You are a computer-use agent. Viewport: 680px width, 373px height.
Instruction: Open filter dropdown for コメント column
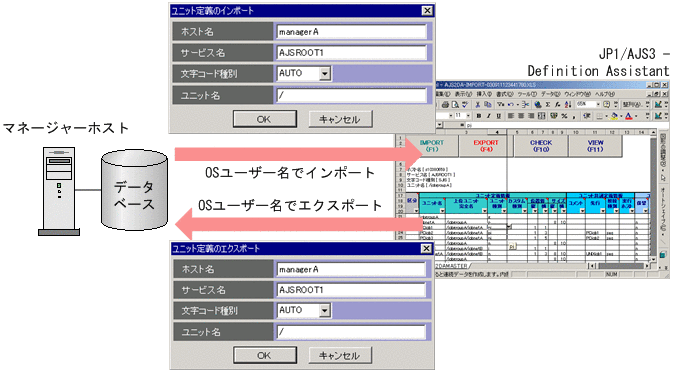coord(582,211)
